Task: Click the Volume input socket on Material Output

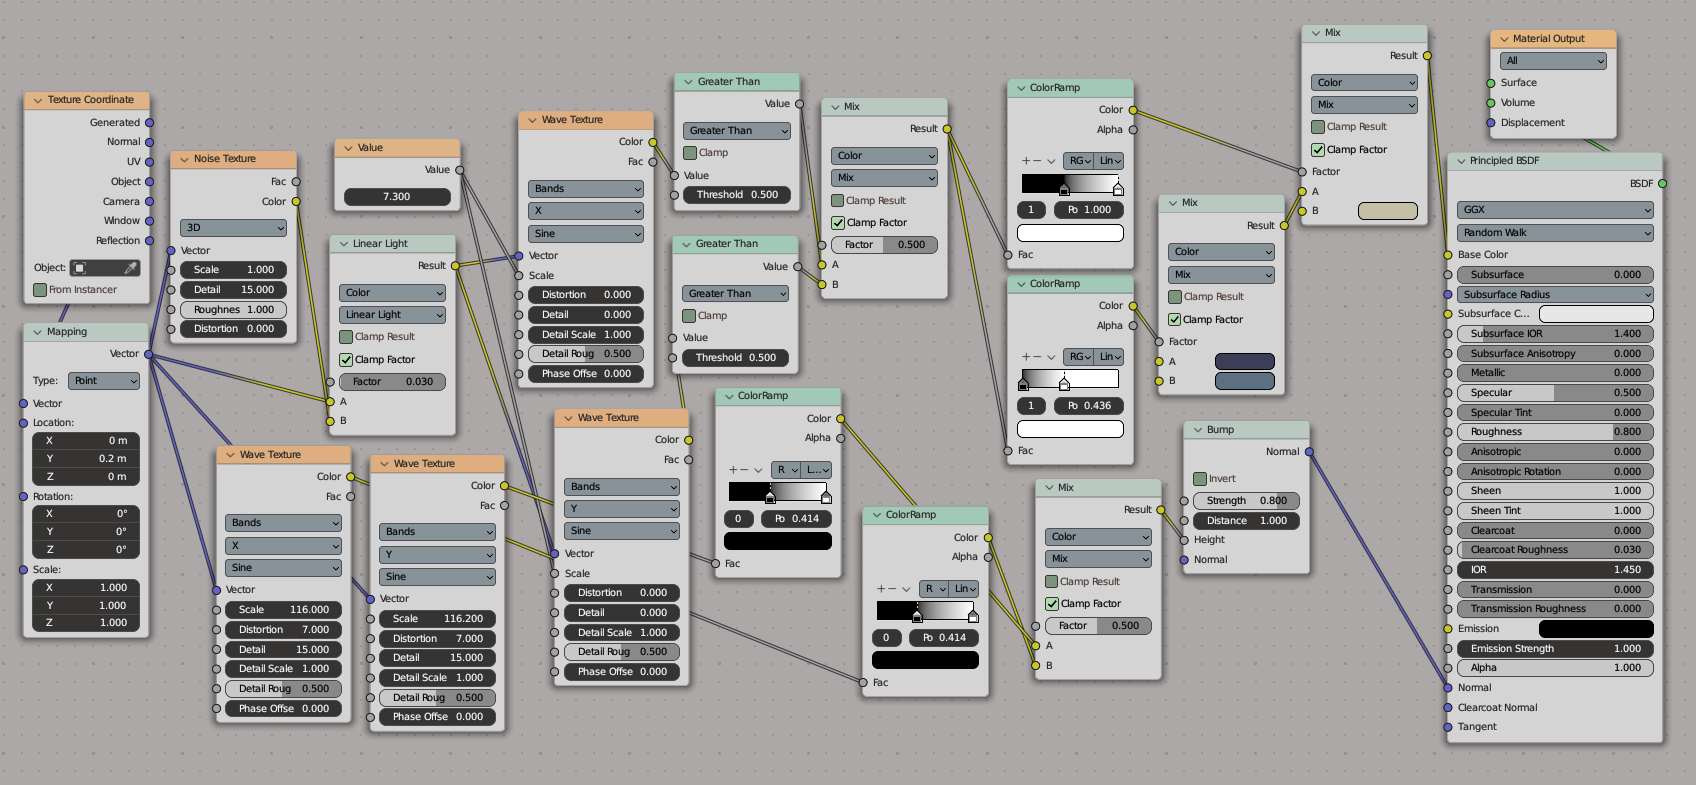Action: [1491, 103]
